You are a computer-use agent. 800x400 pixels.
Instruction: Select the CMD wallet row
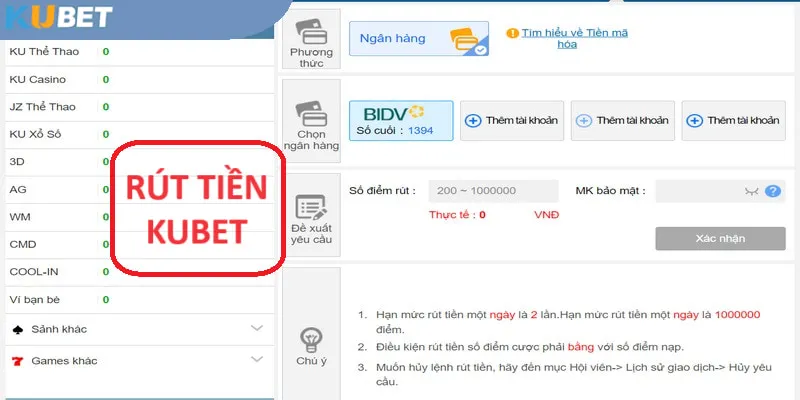pyautogui.click(x=139, y=245)
